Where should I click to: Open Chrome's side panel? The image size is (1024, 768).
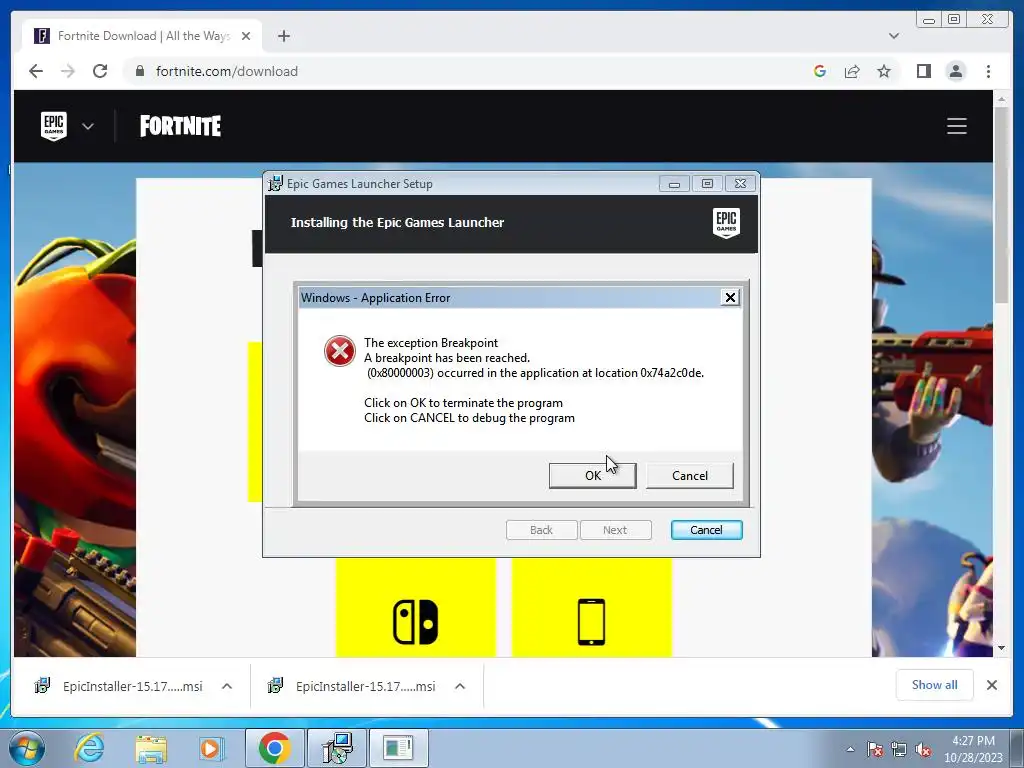(x=923, y=71)
